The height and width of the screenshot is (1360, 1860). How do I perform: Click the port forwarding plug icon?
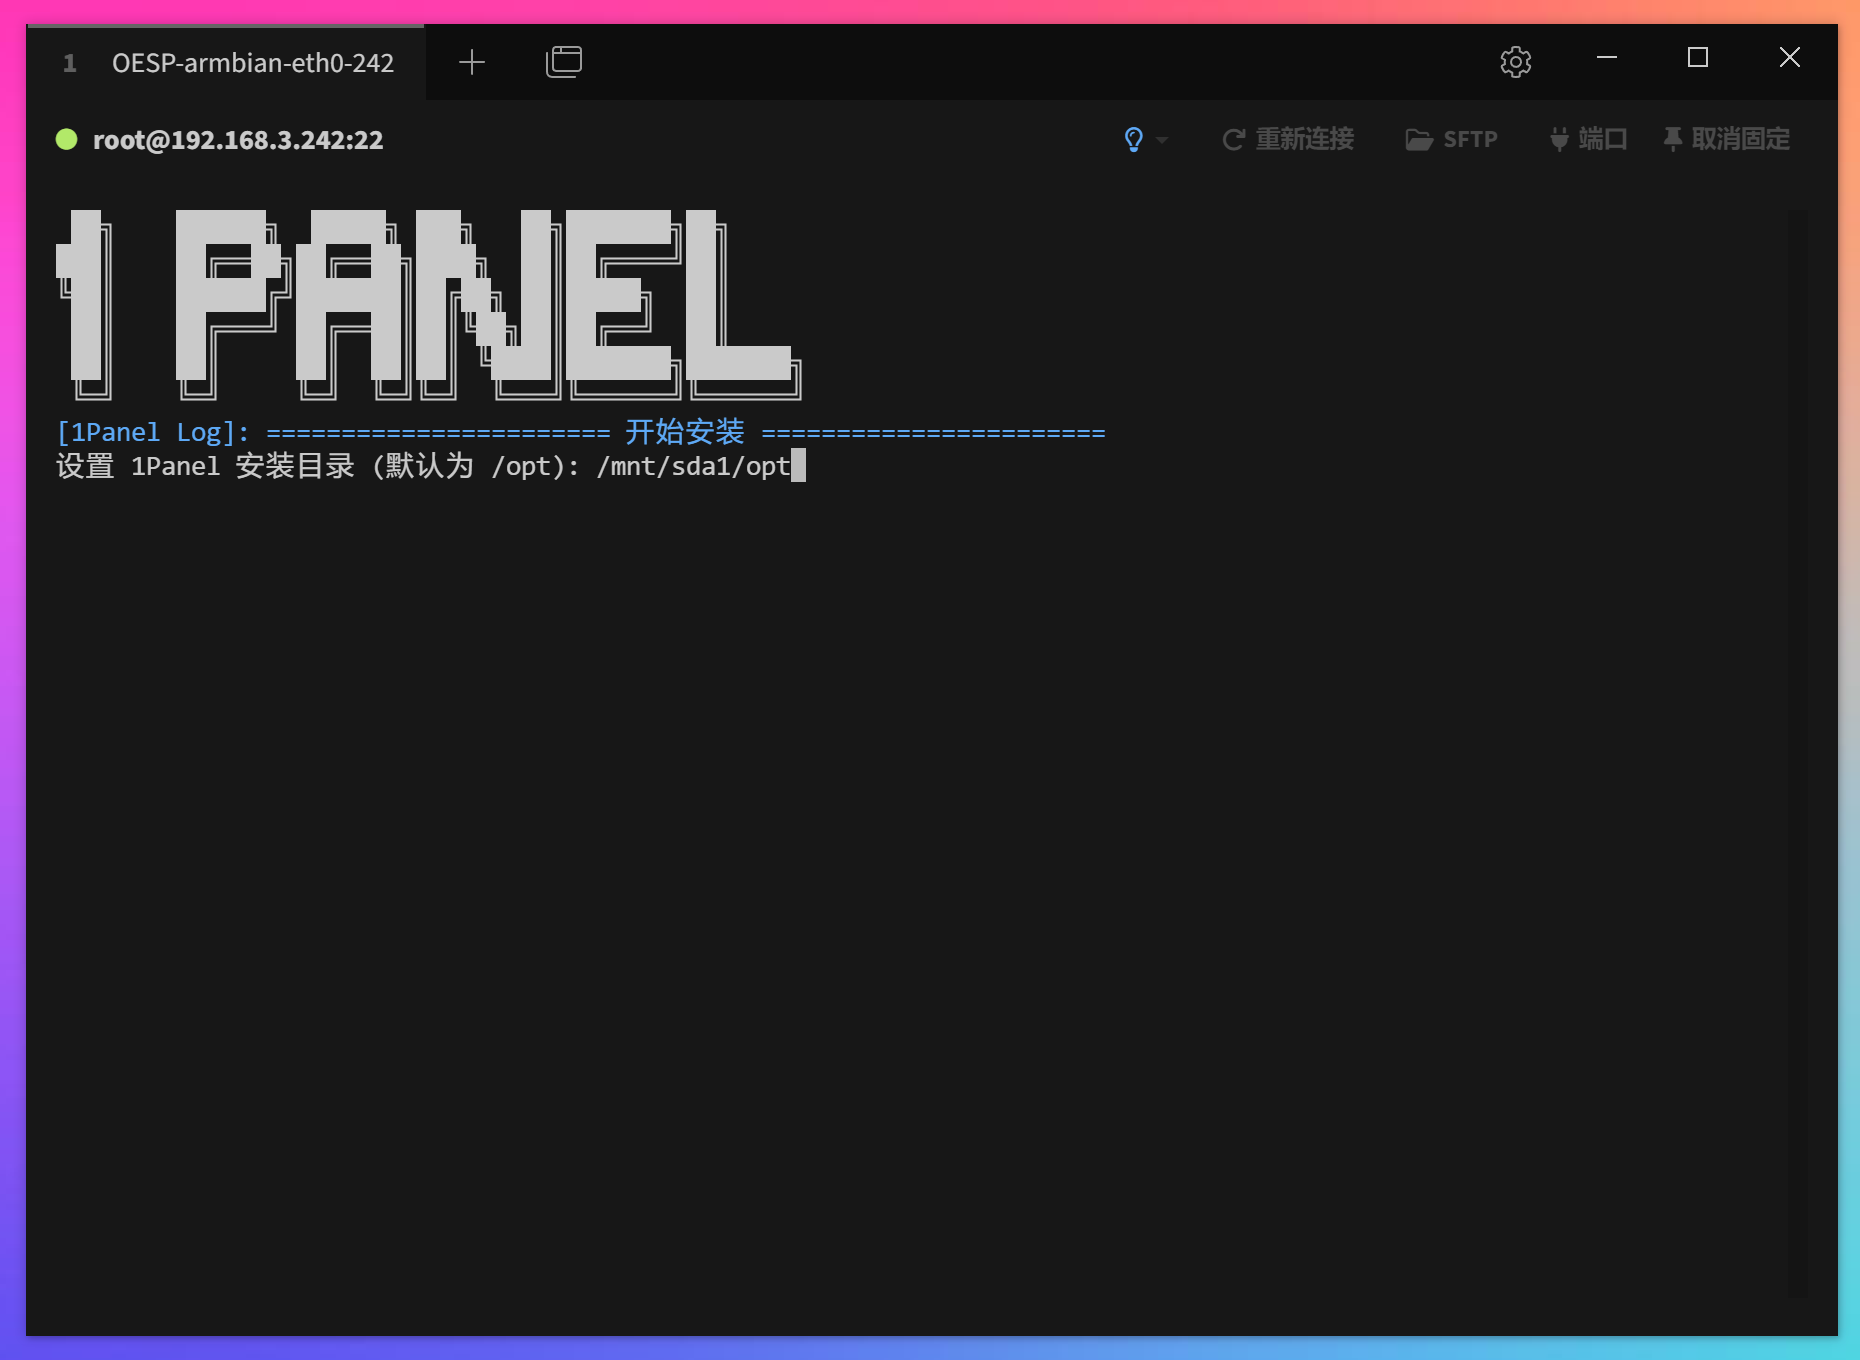(1557, 139)
